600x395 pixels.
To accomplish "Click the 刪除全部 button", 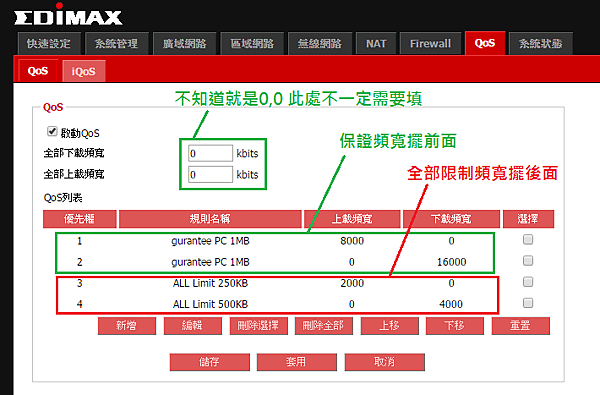I will point(324,326).
